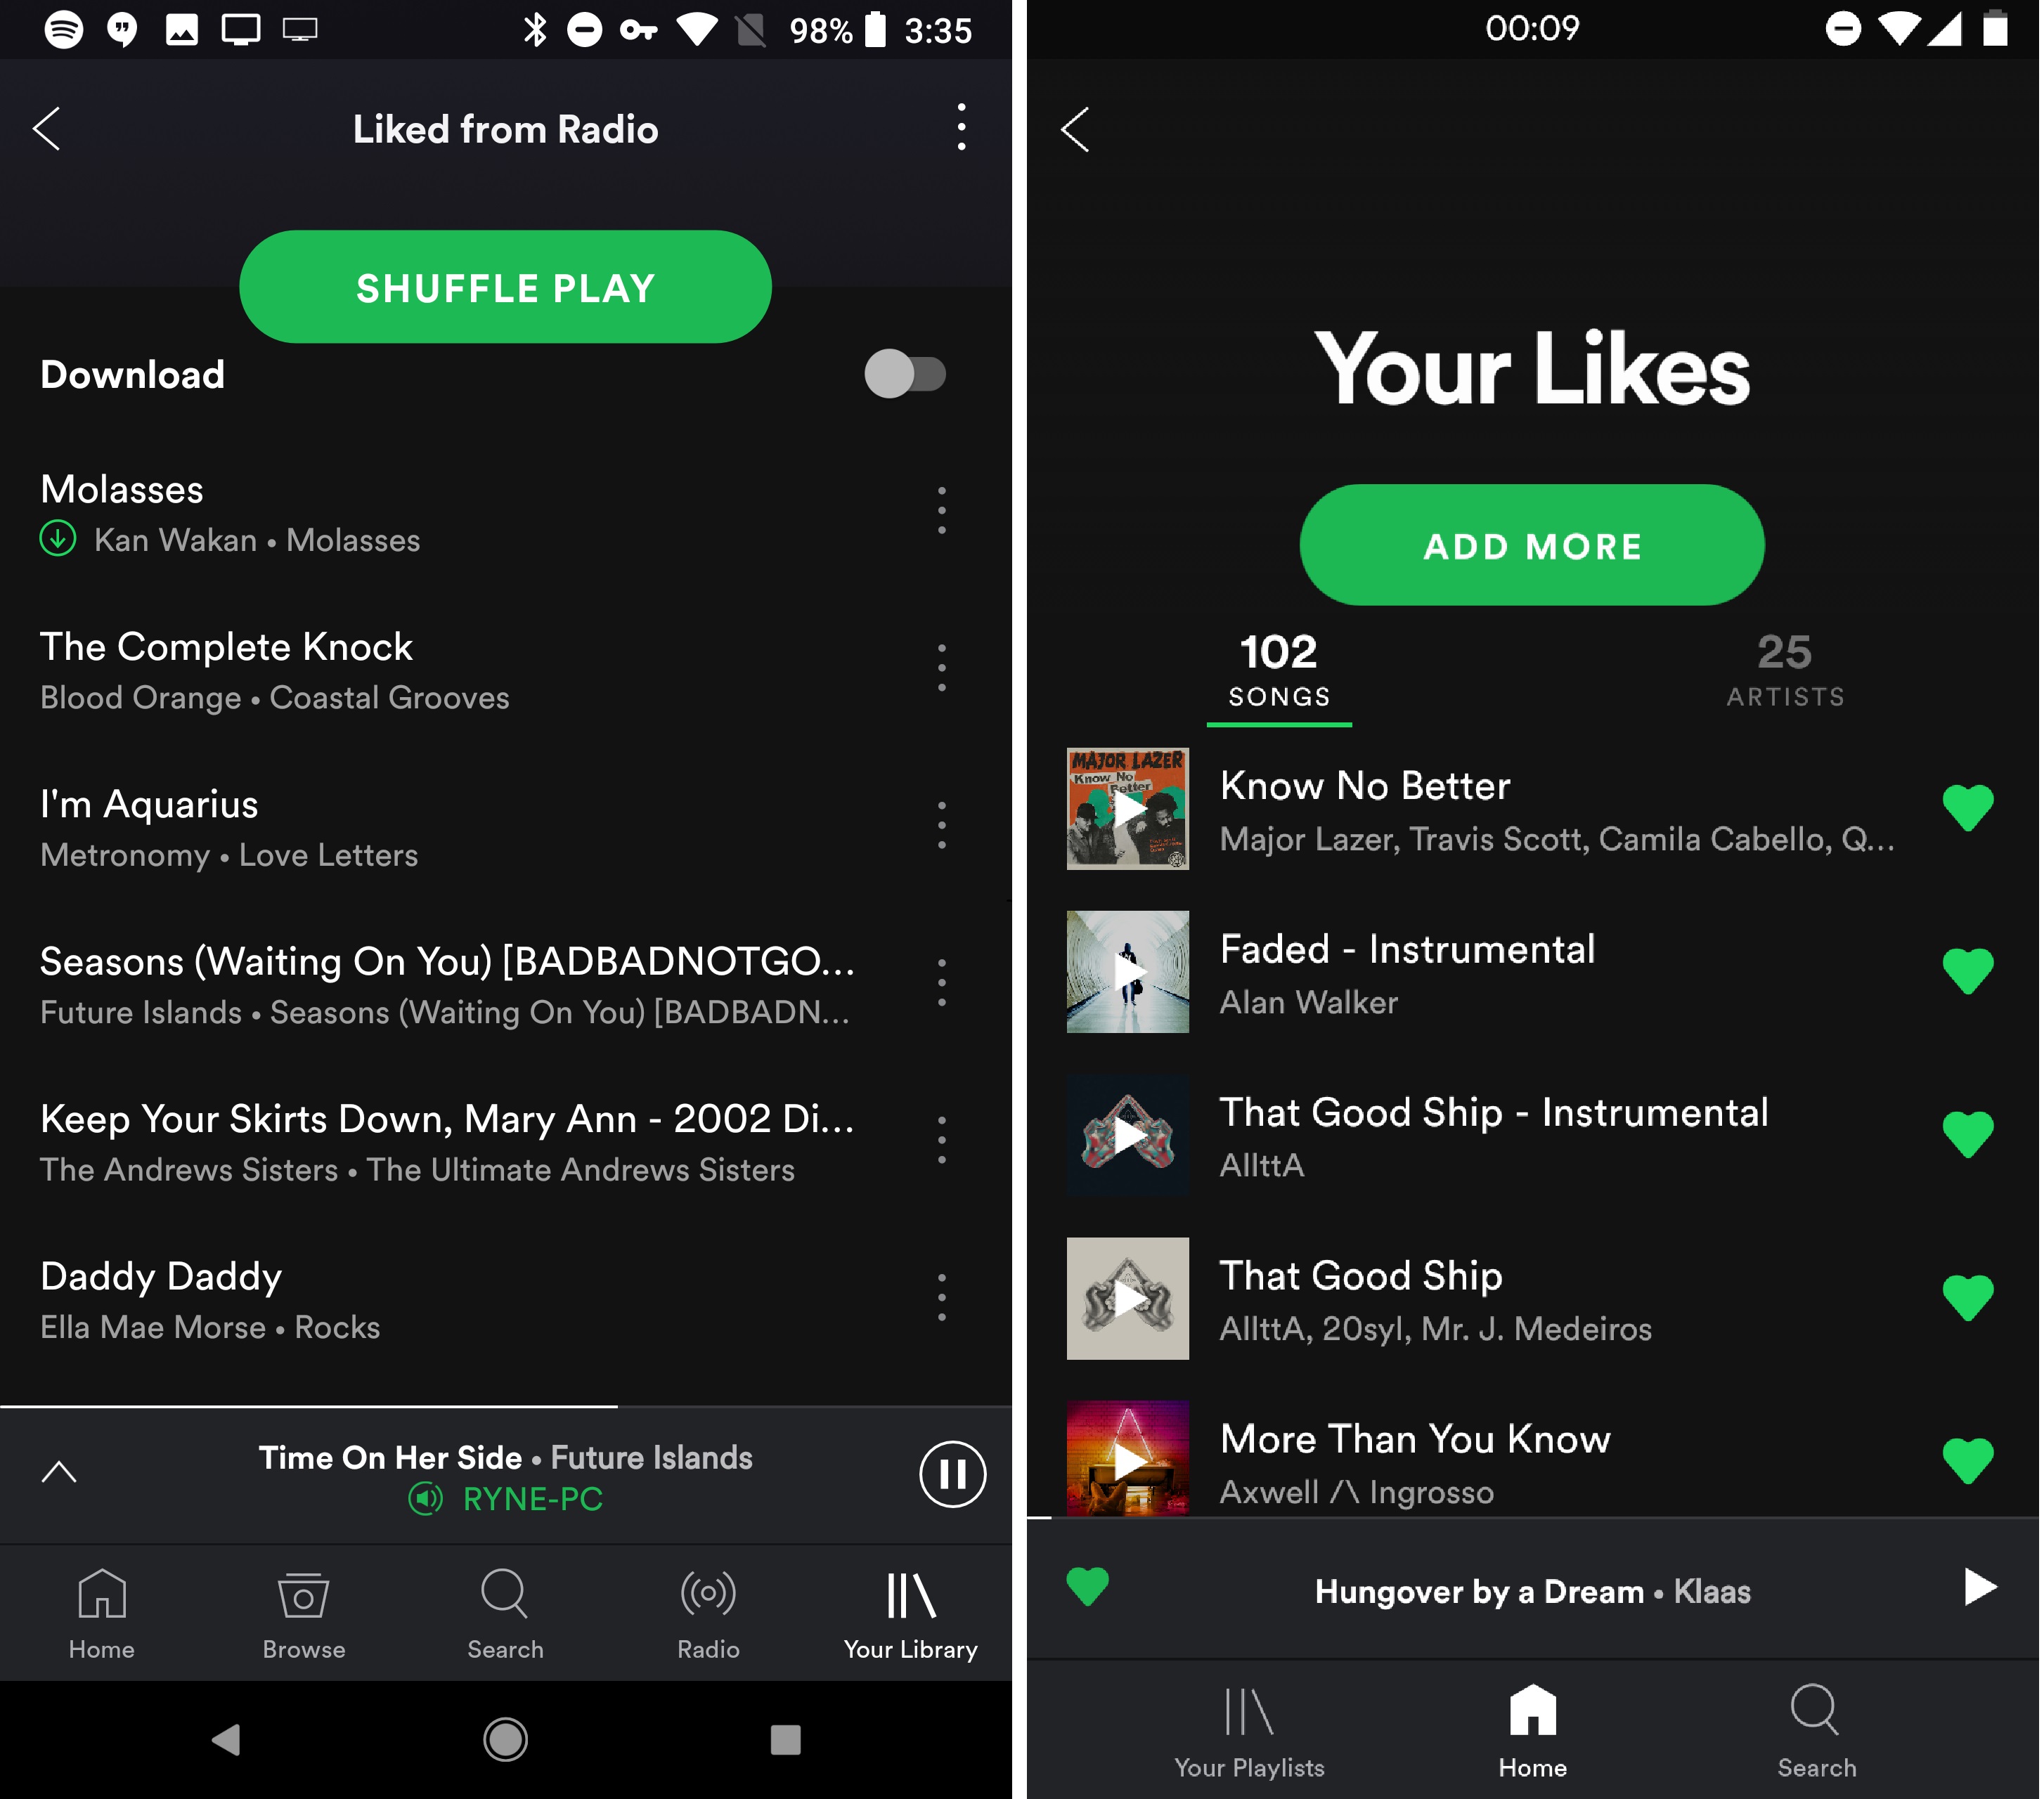Click the SHUFFLE PLAY button
The height and width of the screenshot is (1799, 2044).
506,287
